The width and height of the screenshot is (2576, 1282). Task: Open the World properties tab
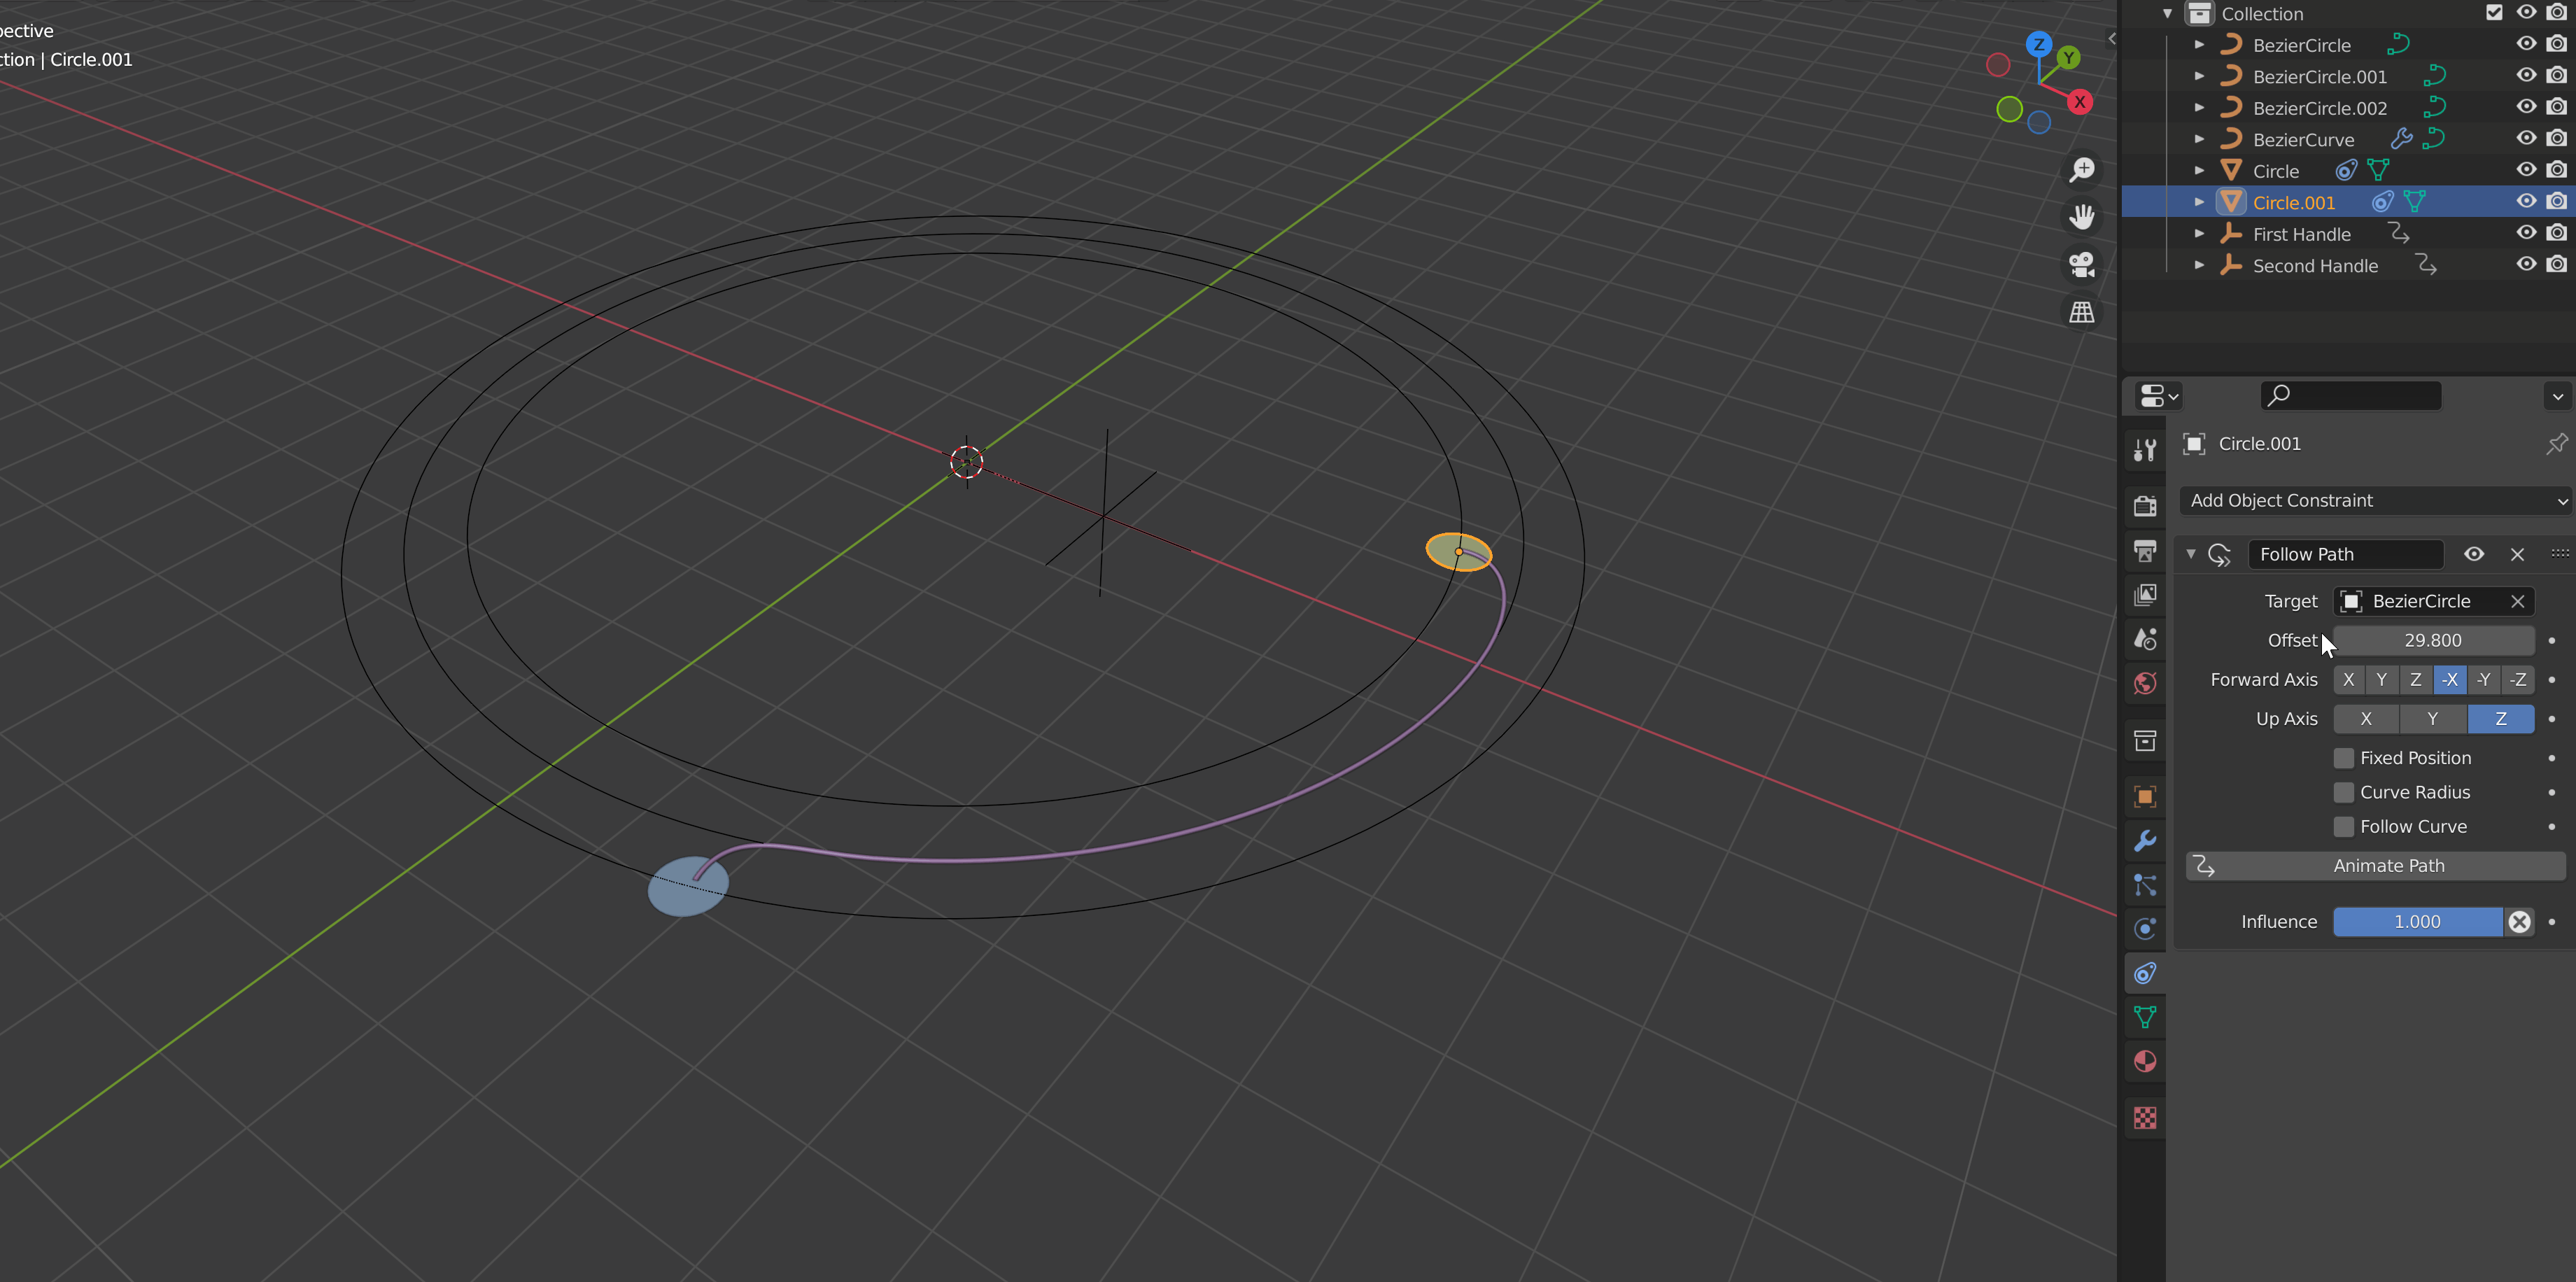2145,683
